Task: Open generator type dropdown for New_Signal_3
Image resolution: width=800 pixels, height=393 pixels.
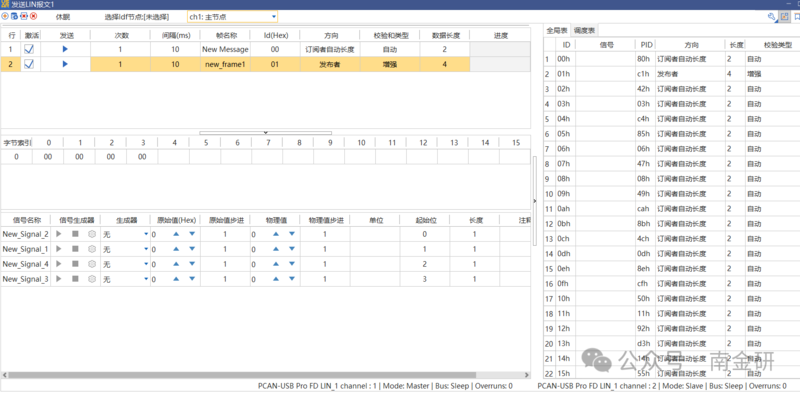Action: (x=146, y=279)
